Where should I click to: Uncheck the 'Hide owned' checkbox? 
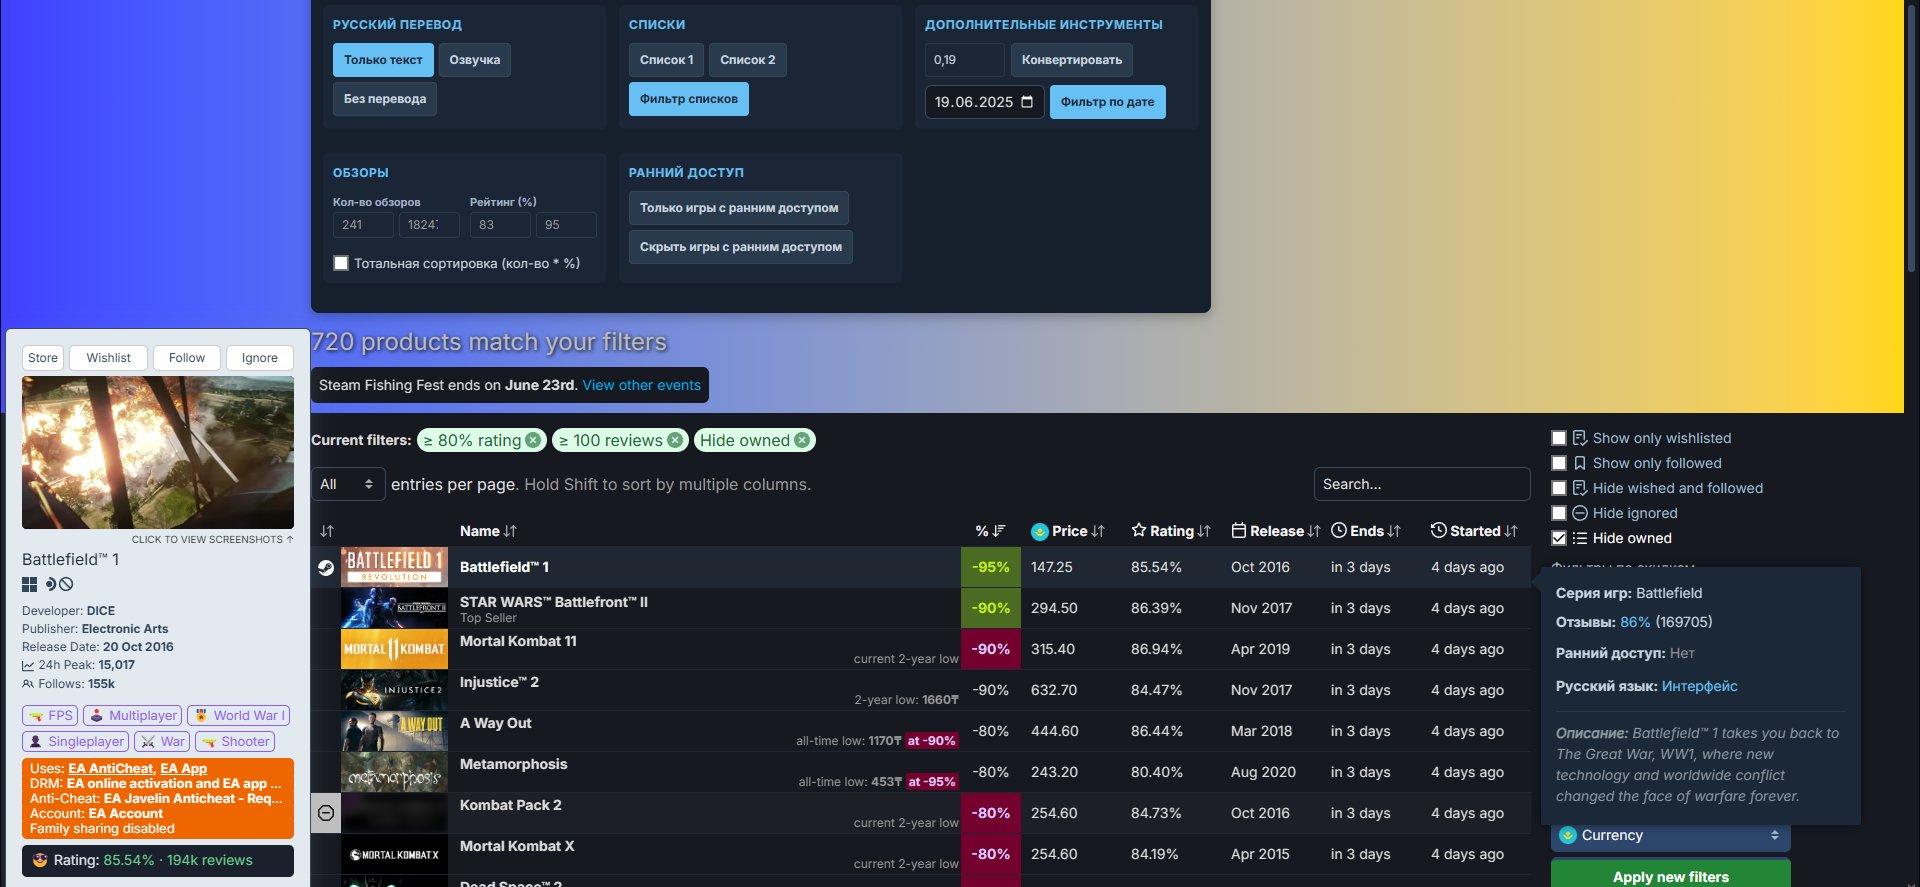click(x=1559, y=538)
